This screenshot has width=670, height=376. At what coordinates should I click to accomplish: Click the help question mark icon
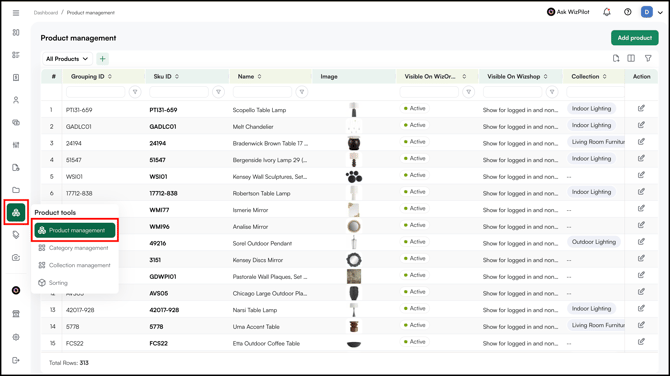(627, 12)
